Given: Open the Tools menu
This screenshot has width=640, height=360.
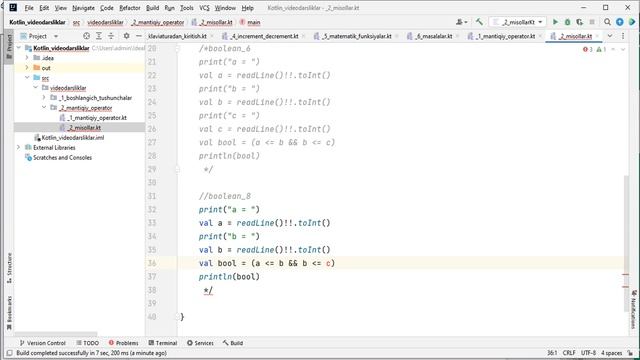Looking at the screenshot, I should [x=187, y=8].
